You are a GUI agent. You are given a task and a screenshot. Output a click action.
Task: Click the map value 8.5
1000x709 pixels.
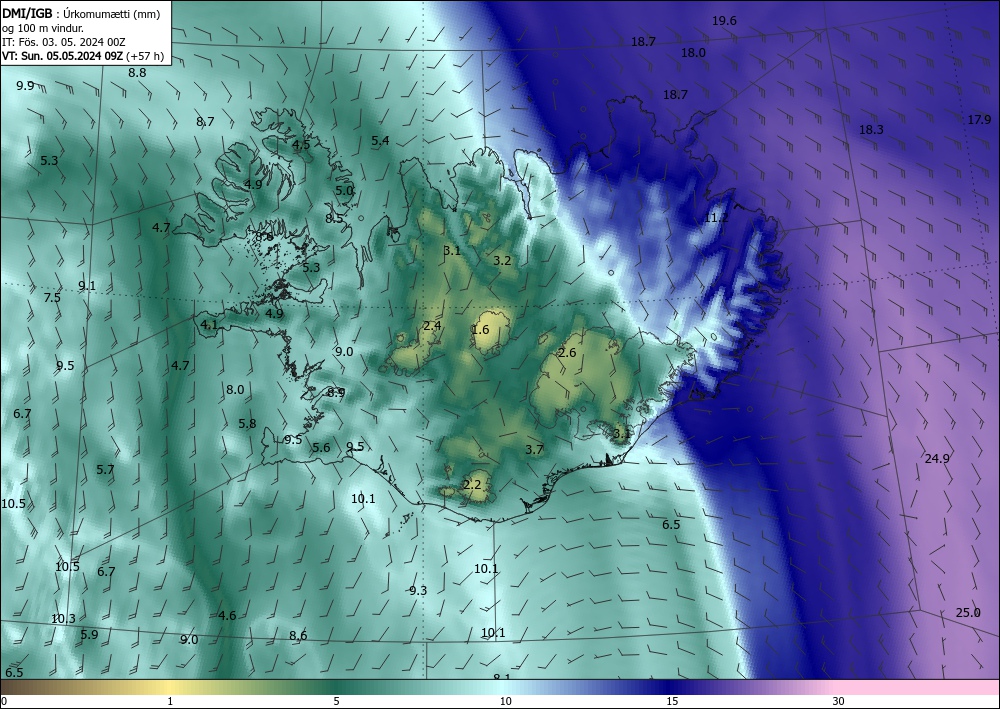click(x=334, y=219)
